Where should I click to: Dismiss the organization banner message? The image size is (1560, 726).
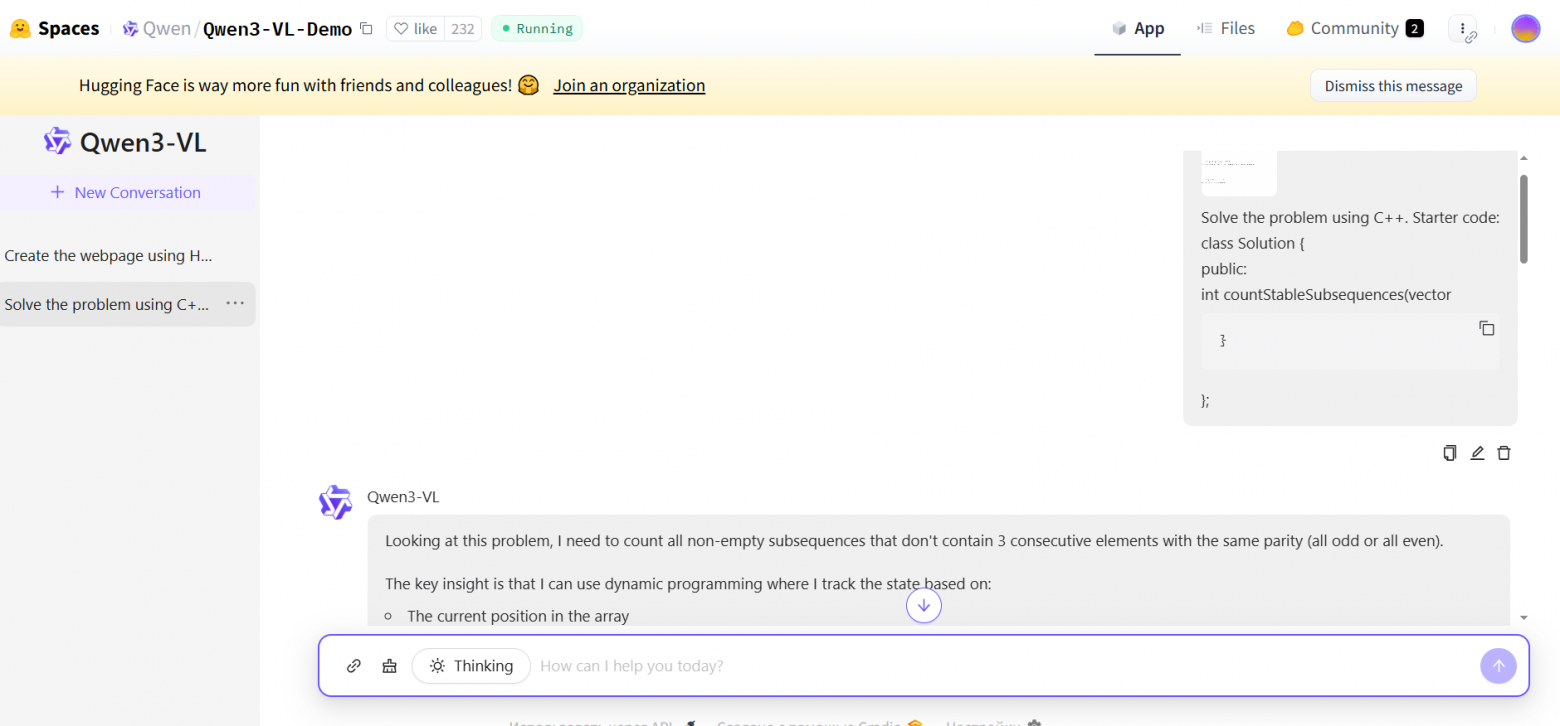[x=1393, y=86]
